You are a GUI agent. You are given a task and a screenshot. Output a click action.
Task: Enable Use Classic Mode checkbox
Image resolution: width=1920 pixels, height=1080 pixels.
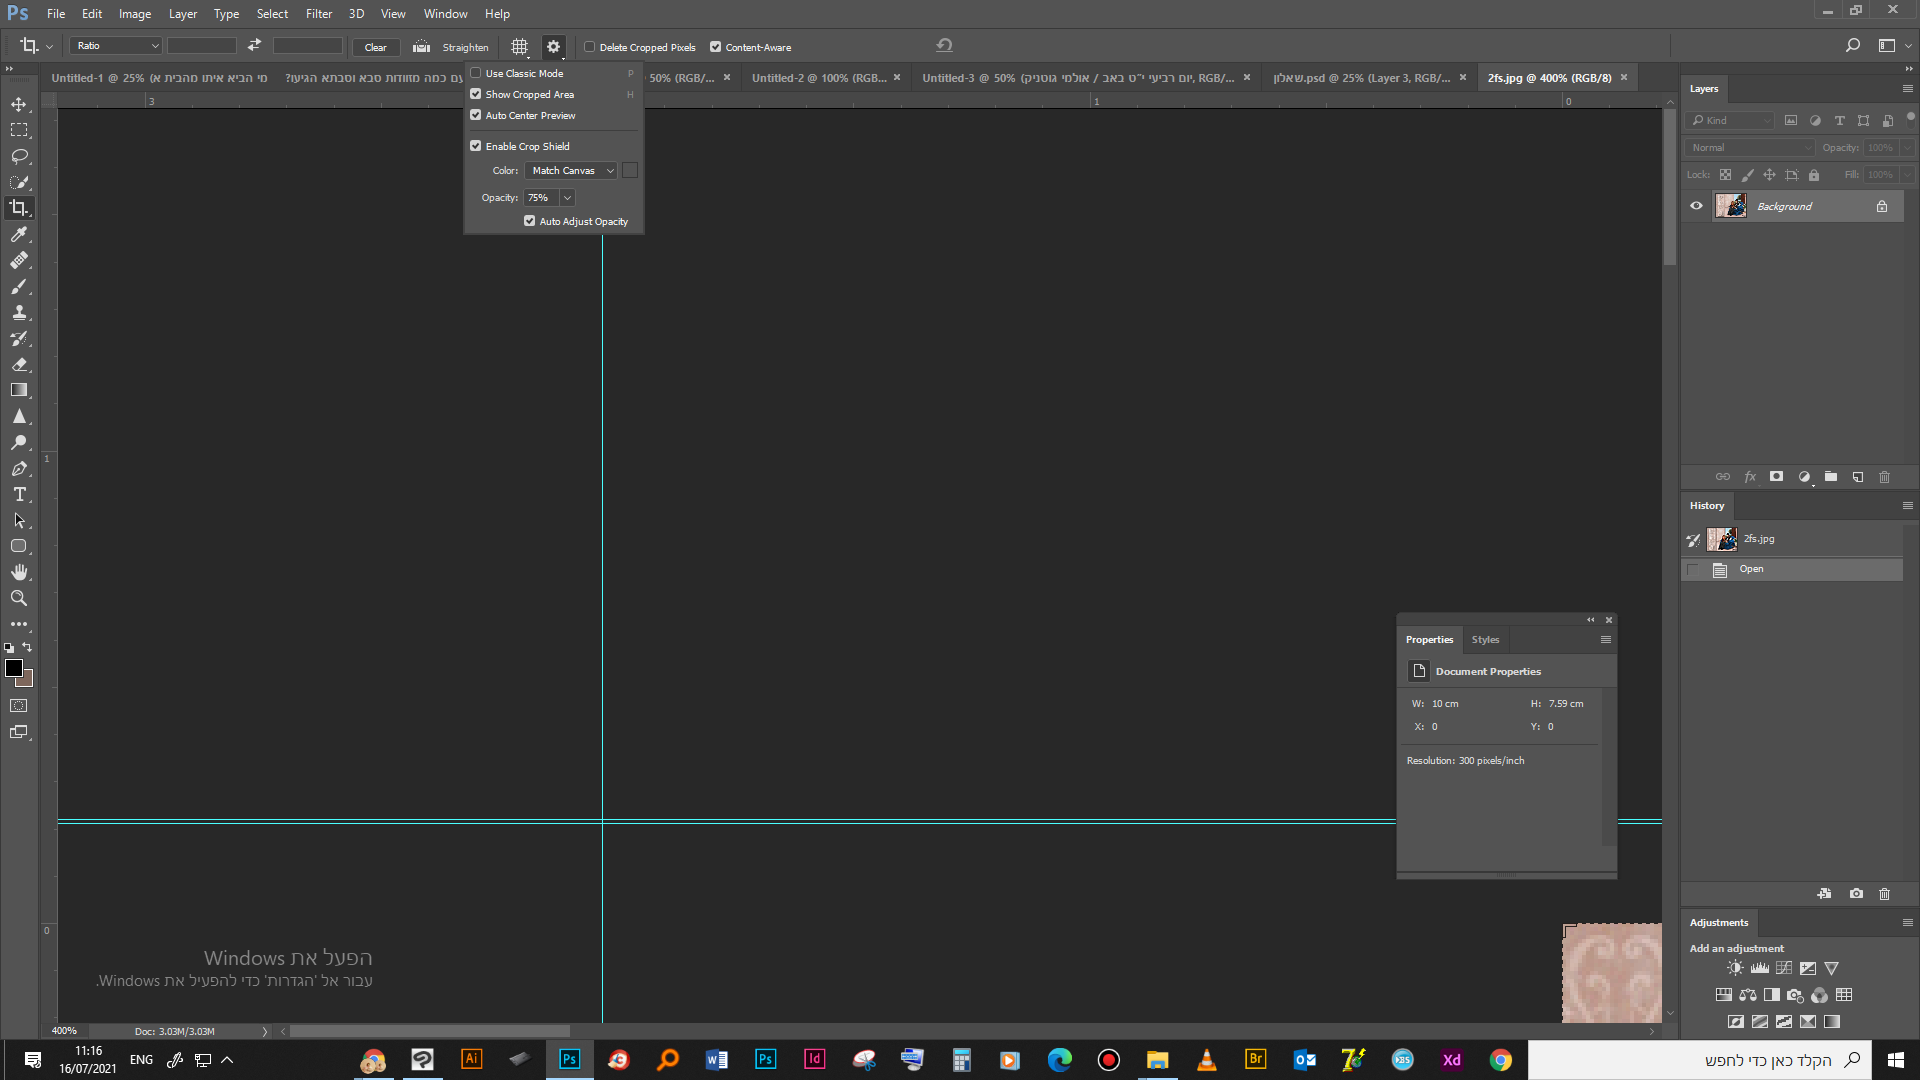point(476,73)
